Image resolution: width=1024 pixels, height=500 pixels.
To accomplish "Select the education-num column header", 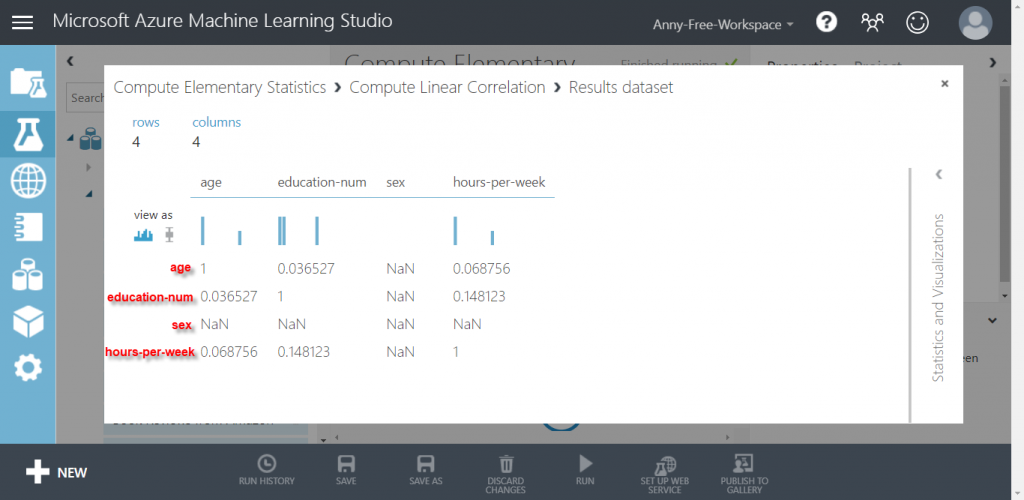I will pos(322,182).
